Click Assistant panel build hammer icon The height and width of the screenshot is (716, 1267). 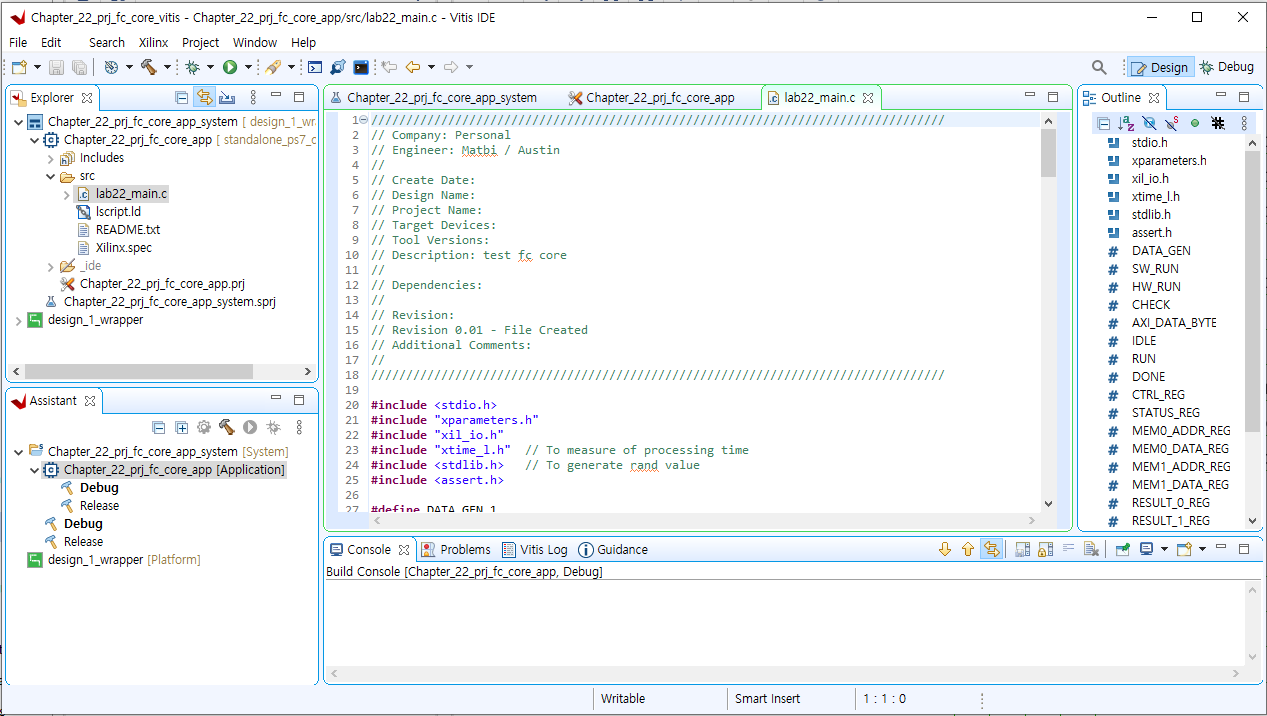[227, 427]
